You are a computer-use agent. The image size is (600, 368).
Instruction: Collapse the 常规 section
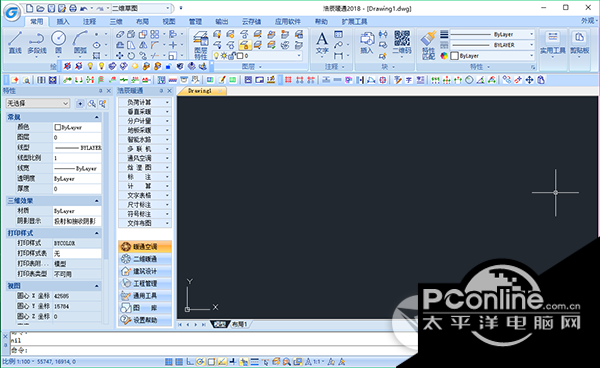[x=96, y=117]
